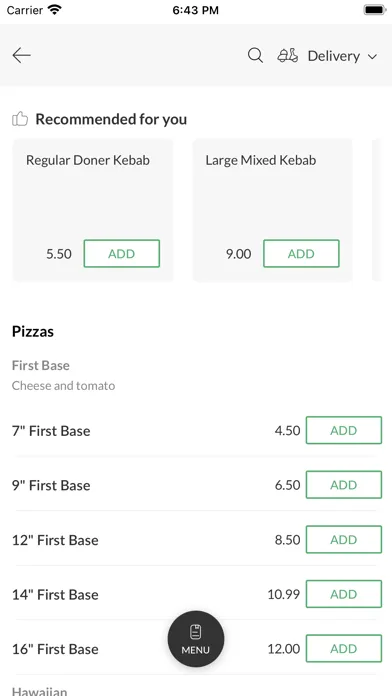392x696 pixels.
Task: Select the Pizzas category heading
Action: click(x=33, y=332)
